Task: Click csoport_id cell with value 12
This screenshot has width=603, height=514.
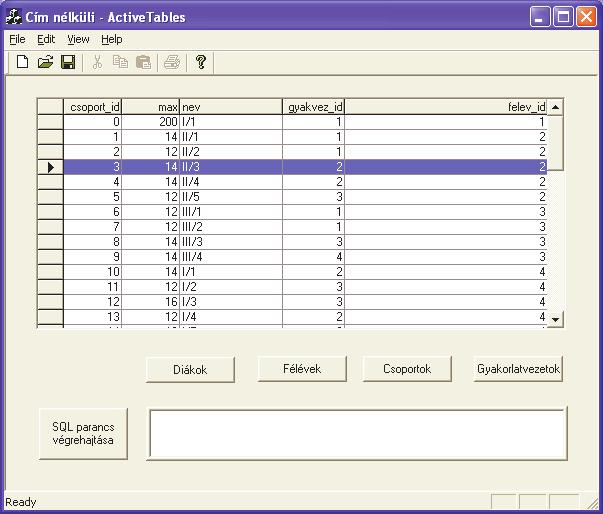Action: tap(93, 302)
